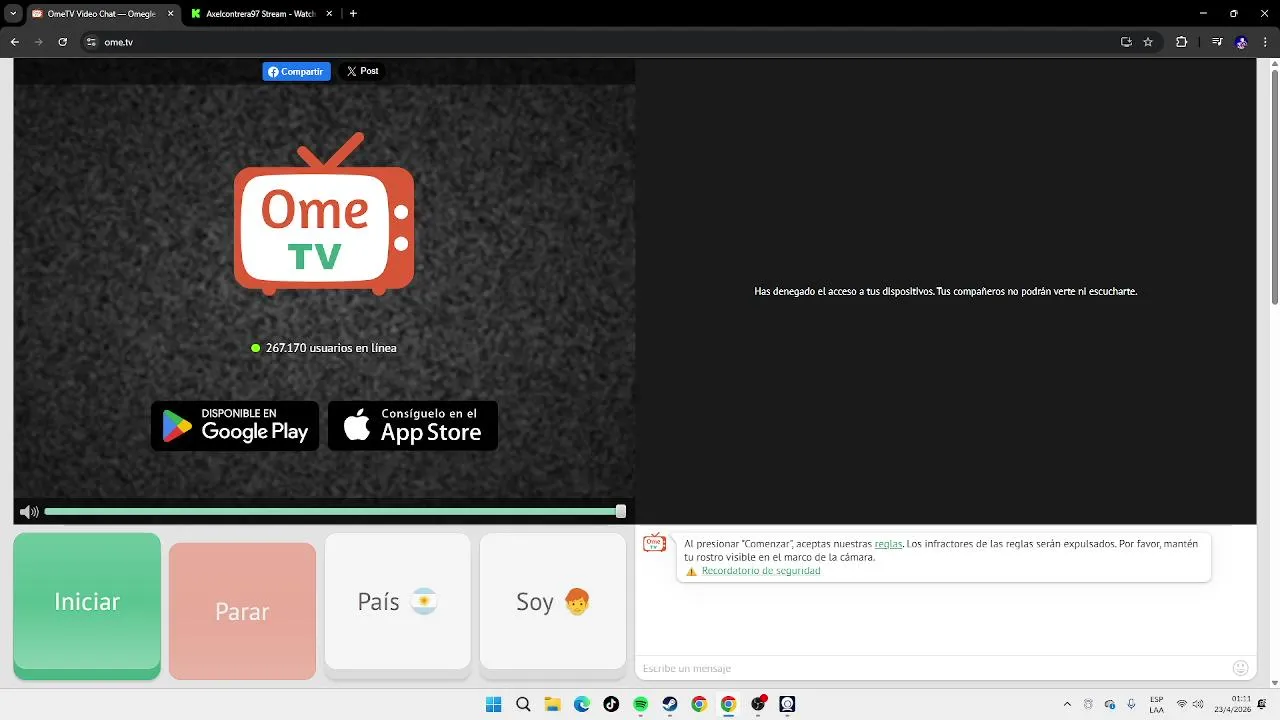Image resolution: width=1280 pixels, height=720 pixels.
Task: Go forward with the browser forward arrow
Action: click(38, 42)
